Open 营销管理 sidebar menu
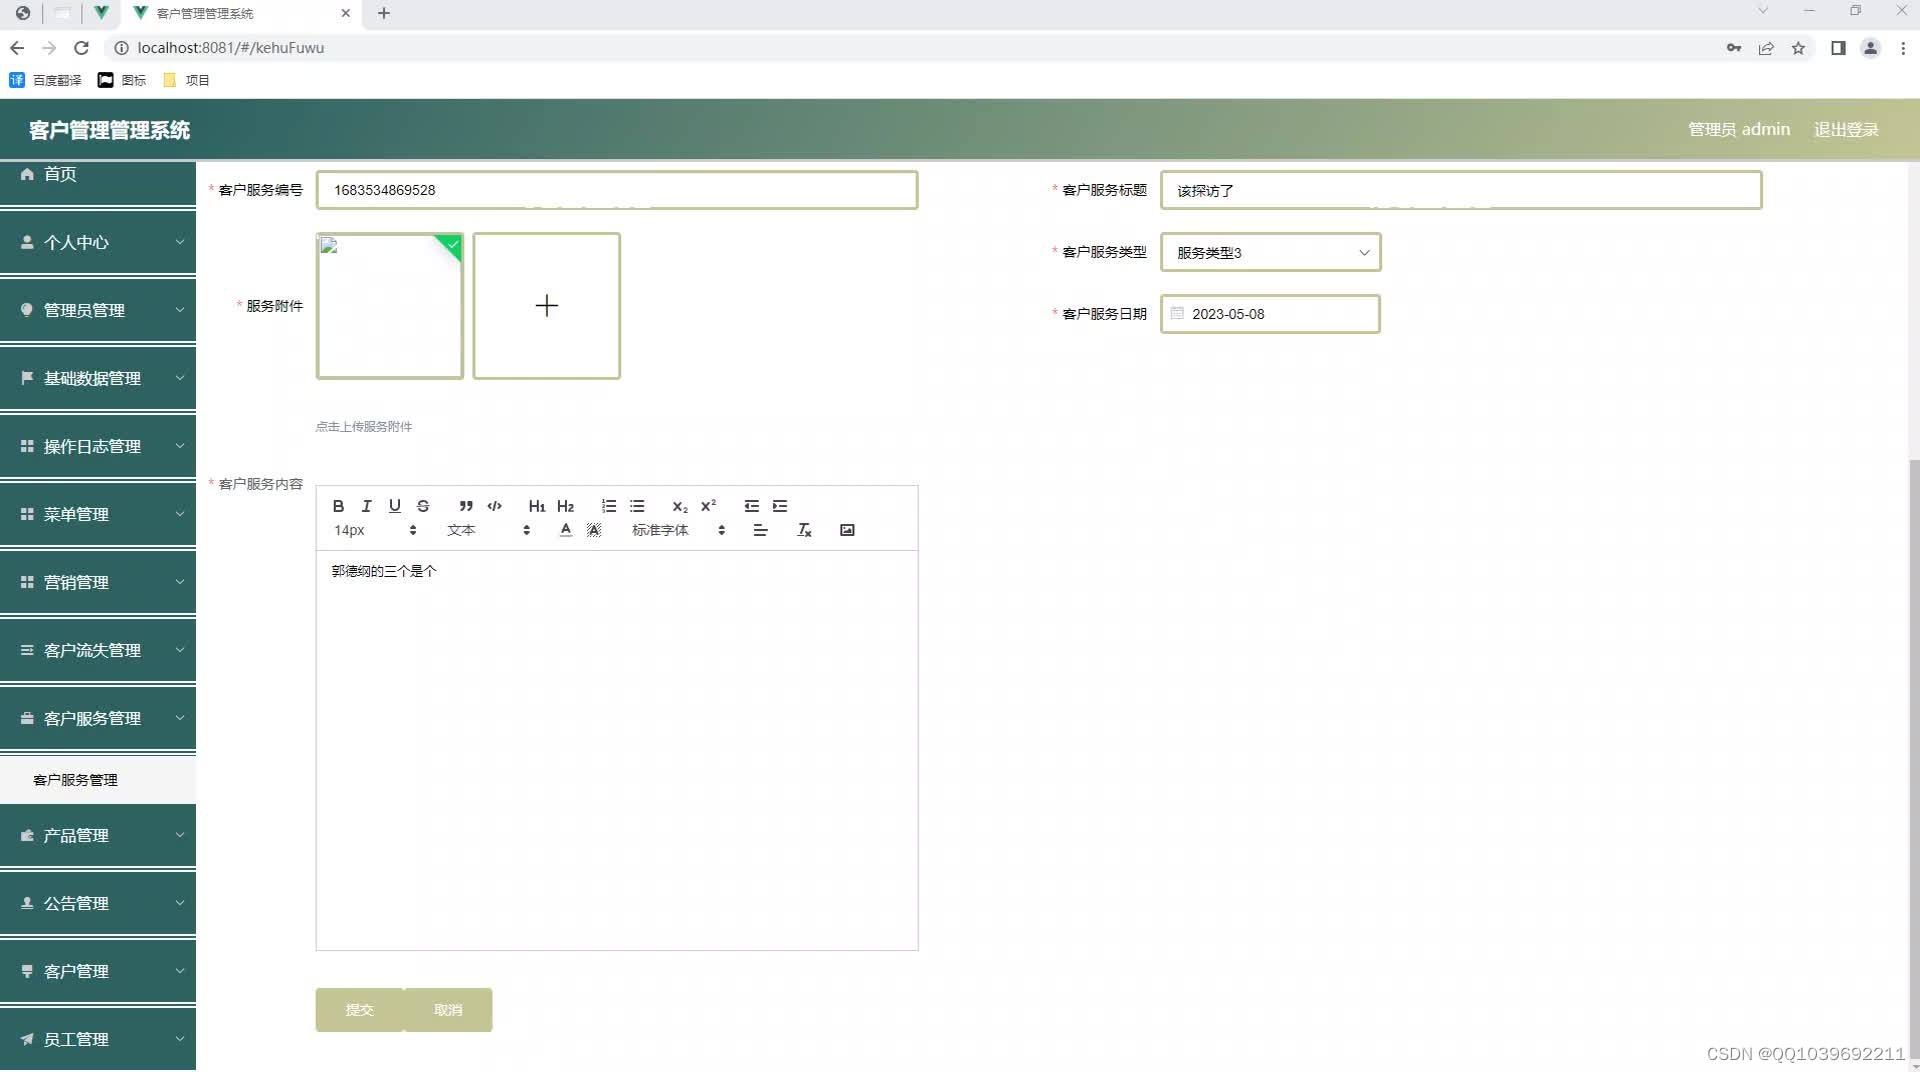1920x1072 pixels. click(x=98, y=582)
